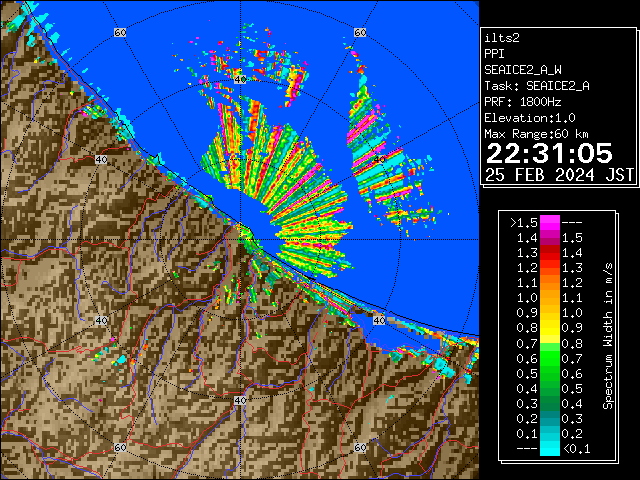Pick the dark green 0.3–0.4 legend swatch
Image resolution: width=640 pixels, height=480 pixels.
[x=550, y=403]
